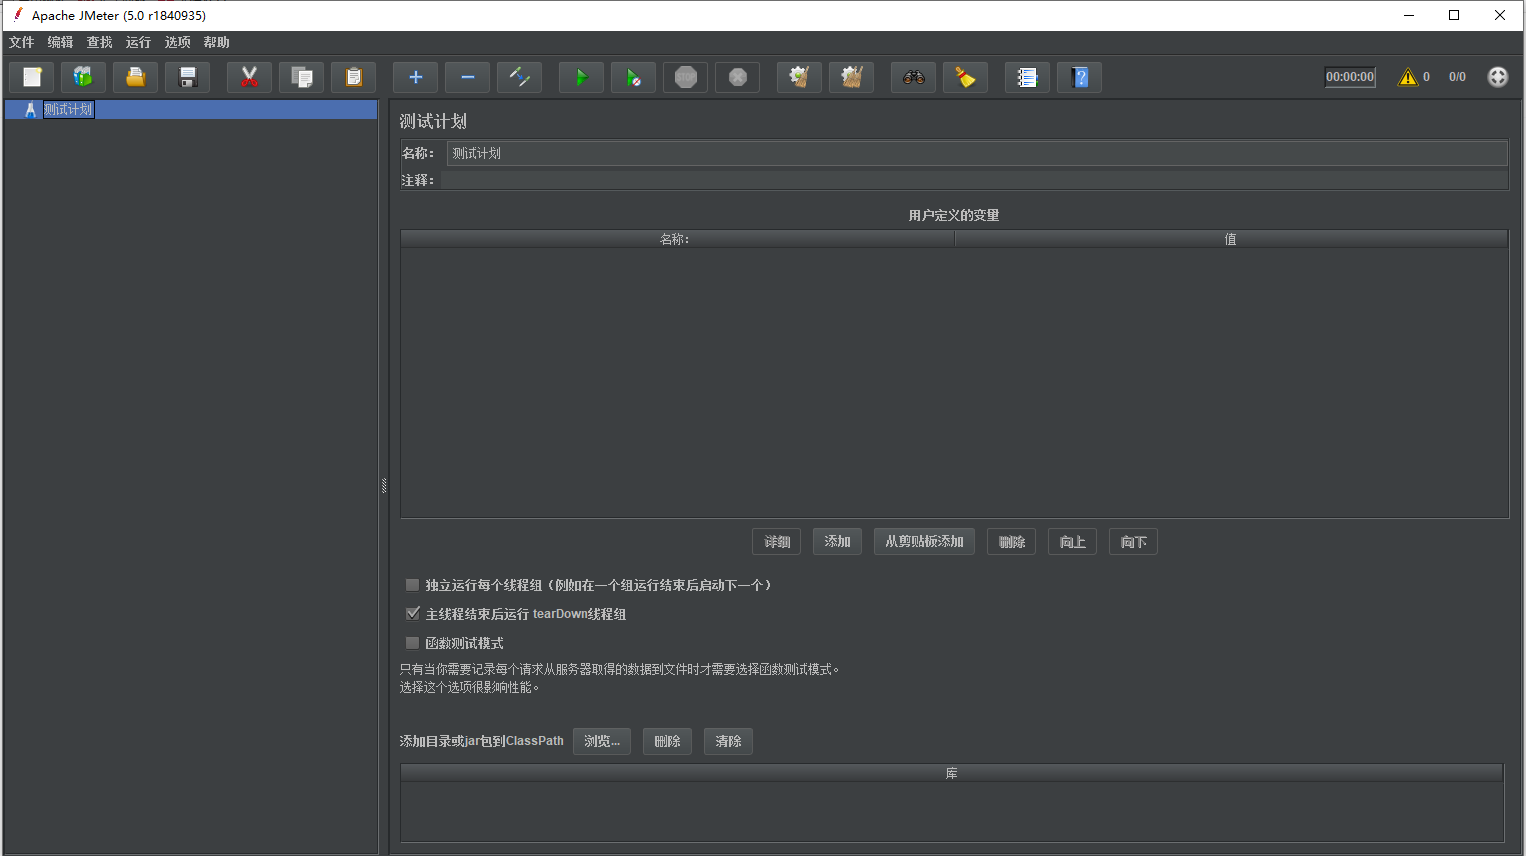Open the 运行 menu

coord(139,42)
